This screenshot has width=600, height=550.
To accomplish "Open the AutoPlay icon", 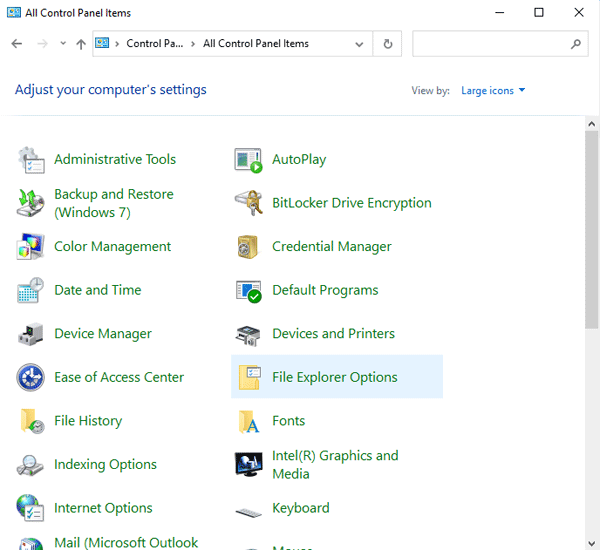I will point(248,160).
